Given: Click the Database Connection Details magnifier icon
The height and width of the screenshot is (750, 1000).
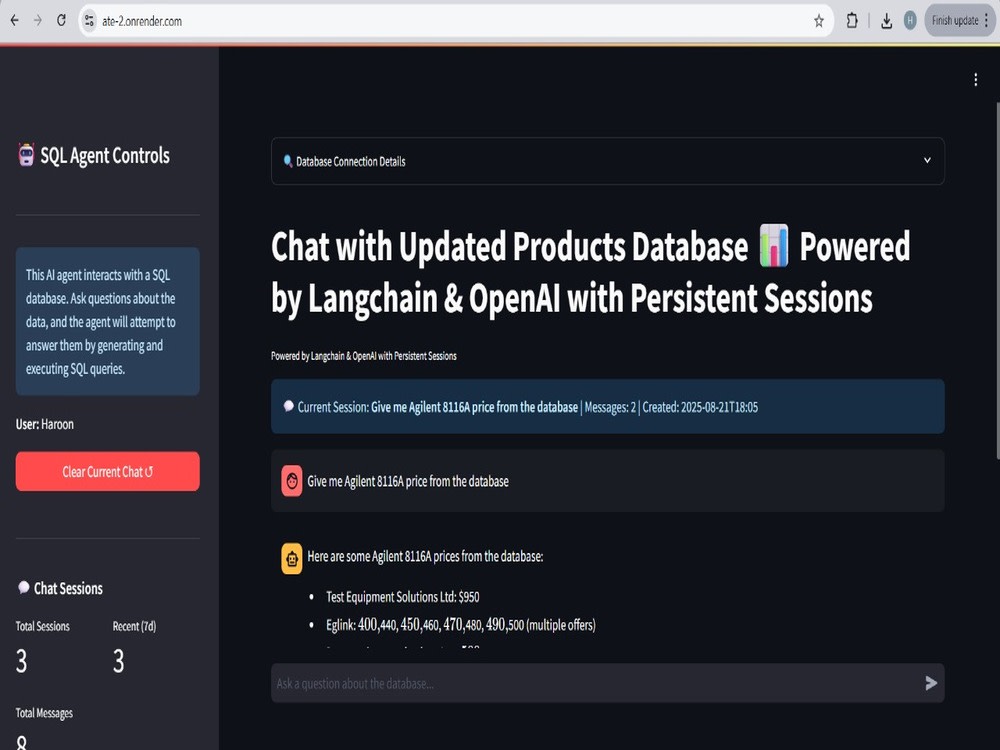Looking at the screenshot, I should 288,161.
